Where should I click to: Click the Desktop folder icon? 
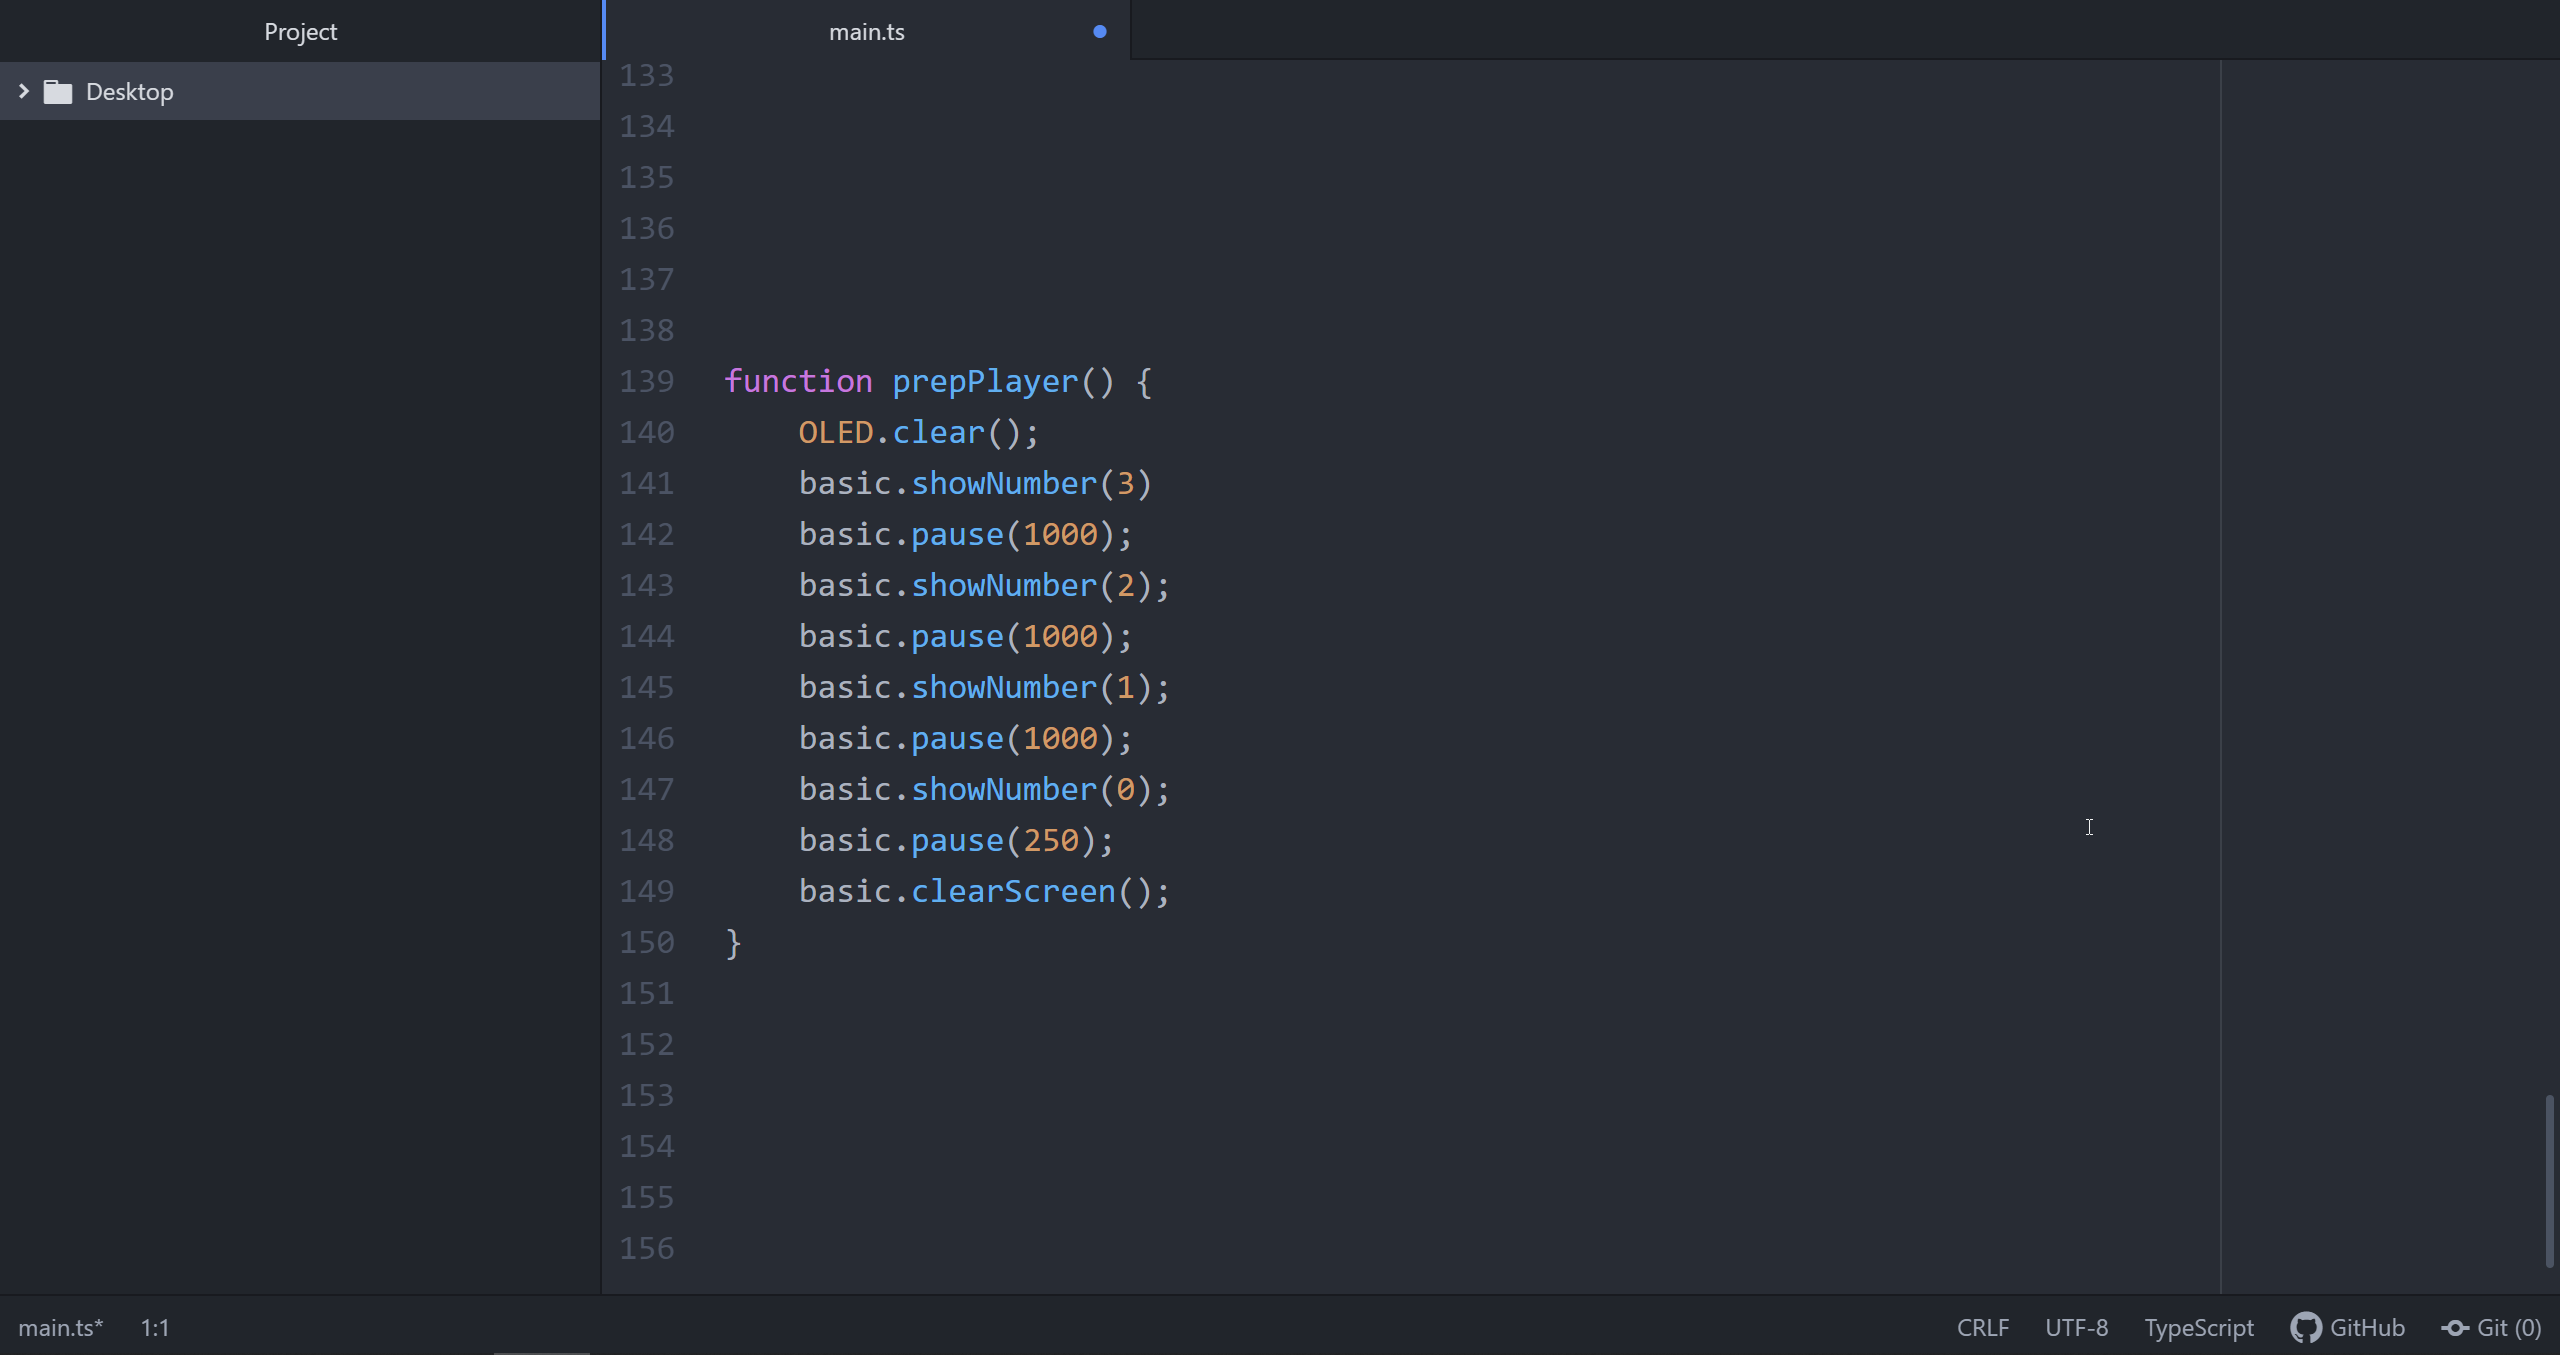[x=58, y=92]
